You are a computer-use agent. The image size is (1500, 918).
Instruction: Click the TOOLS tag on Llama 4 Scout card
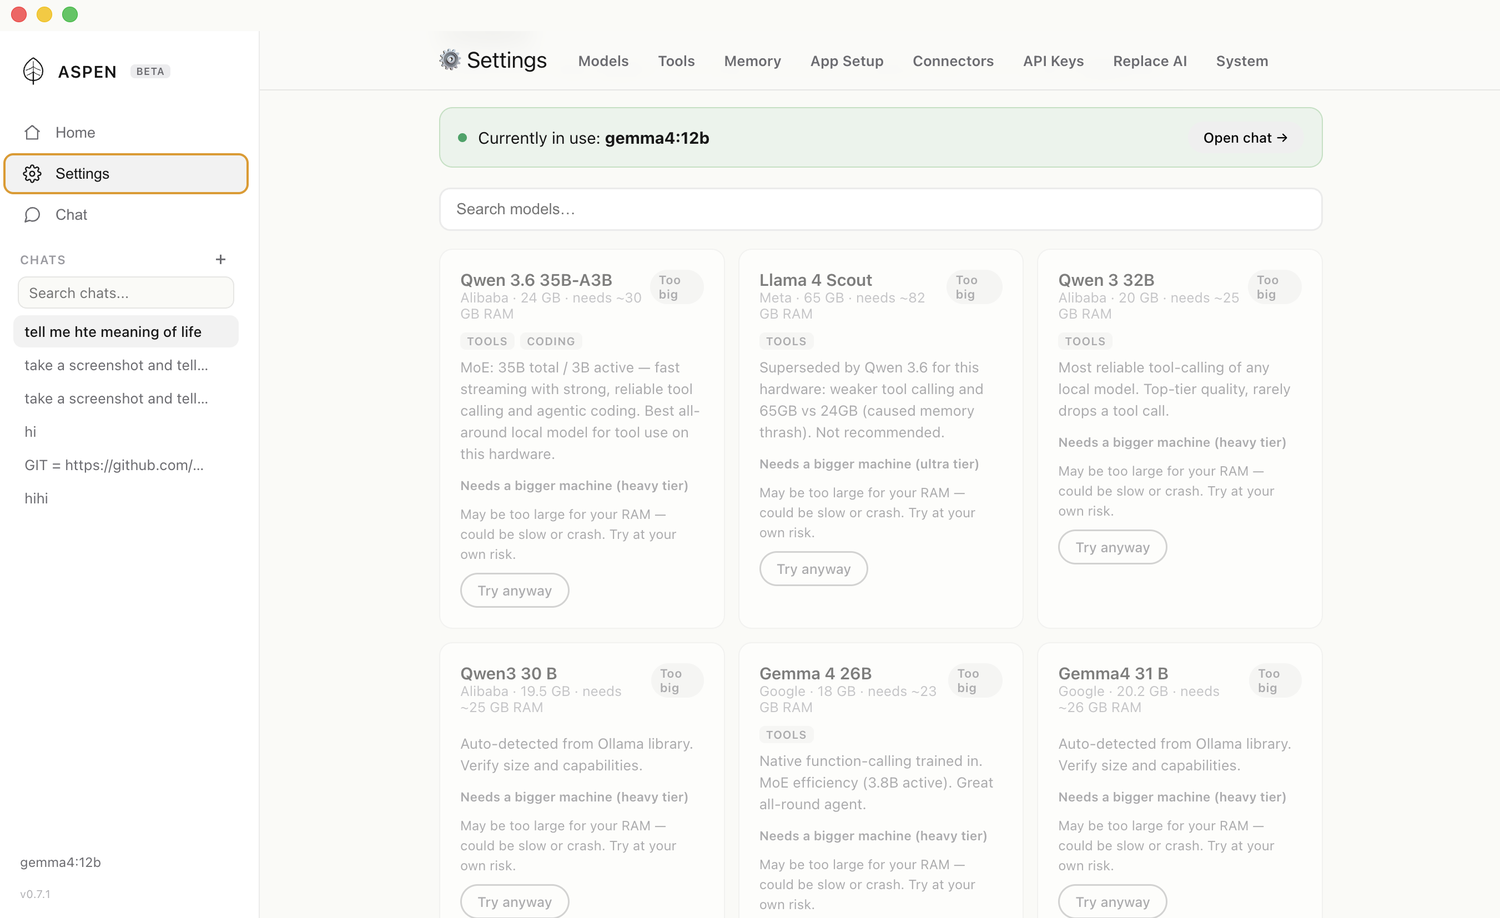[786, 341]
